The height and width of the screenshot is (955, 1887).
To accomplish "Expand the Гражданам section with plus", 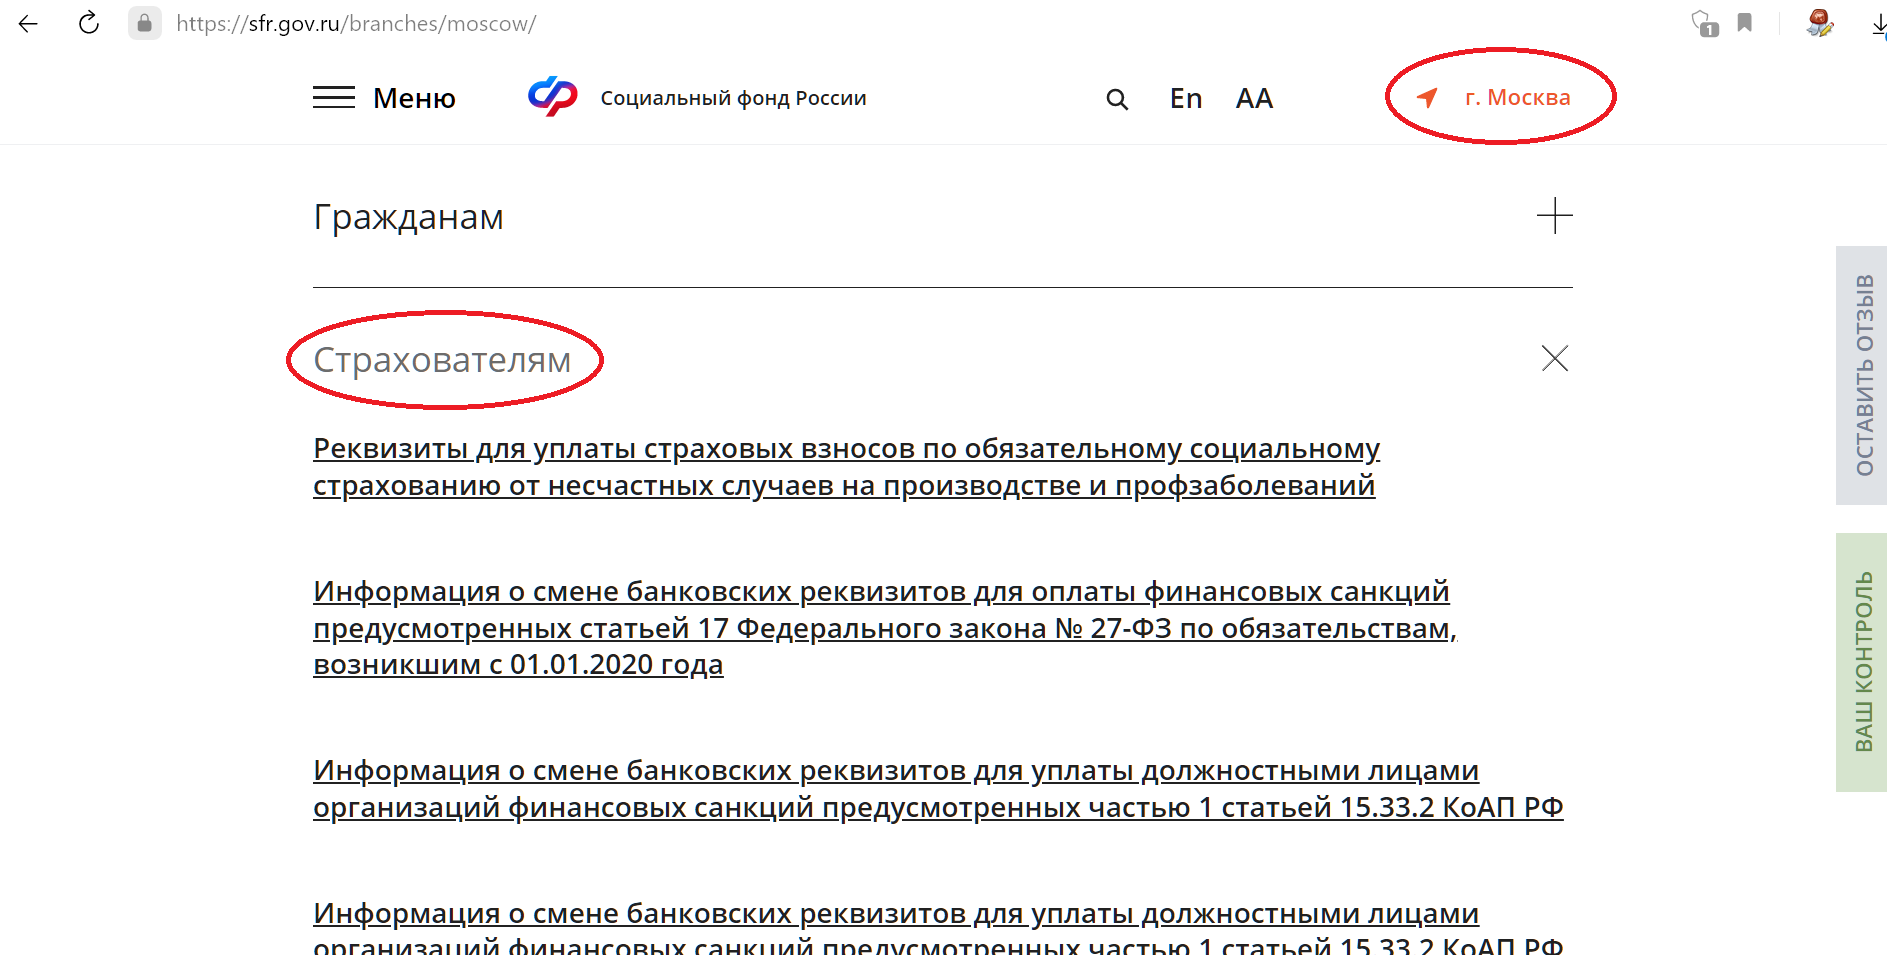I will click(1554, 216).
